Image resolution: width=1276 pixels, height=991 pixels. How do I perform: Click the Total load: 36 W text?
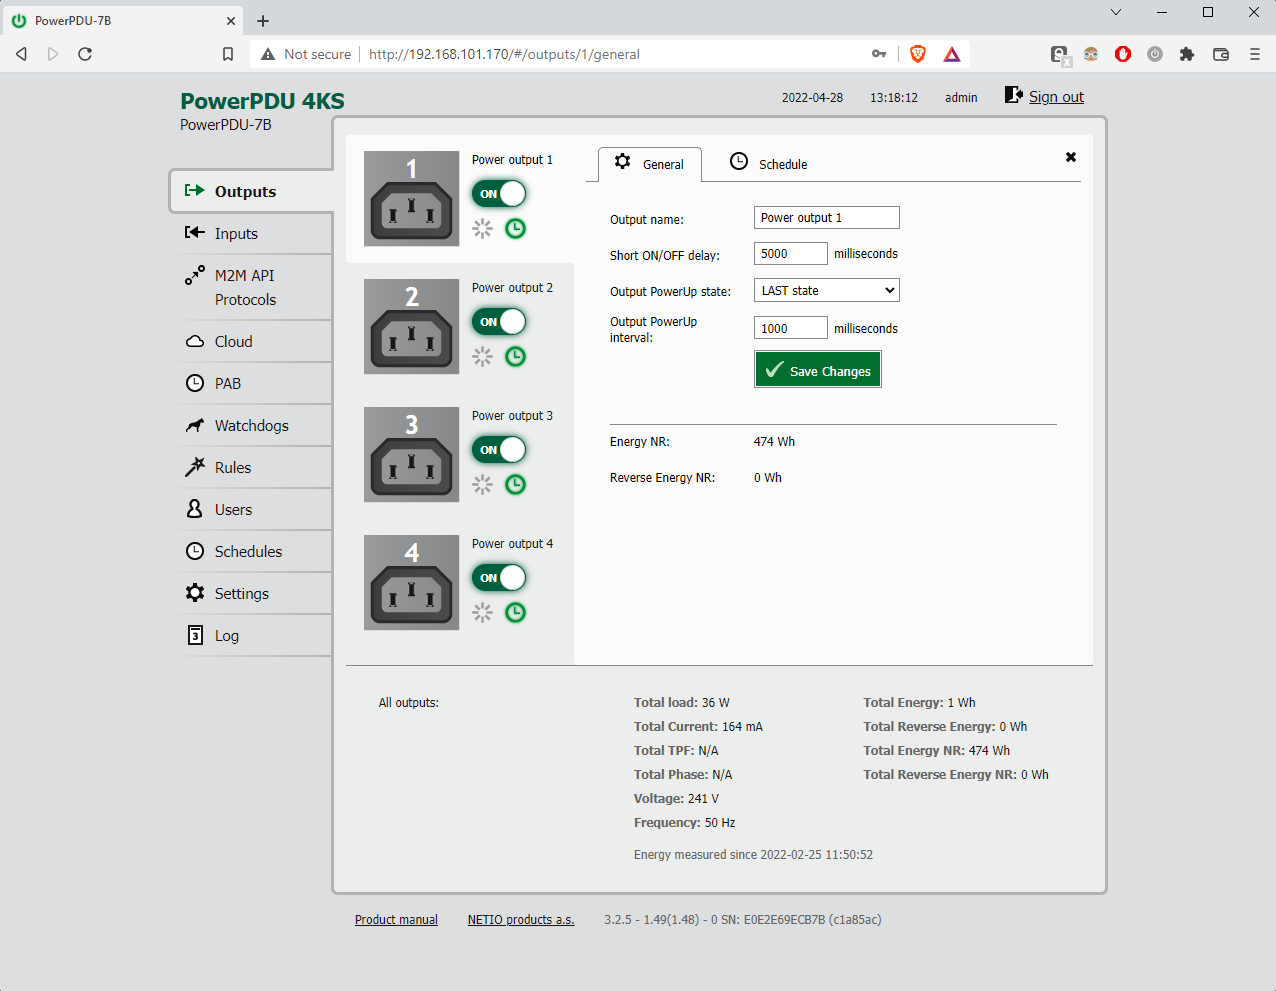point(682,703)
